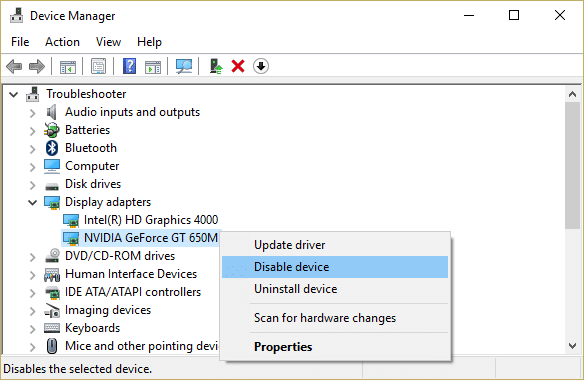Expand Audio inputs and outputs
The height and width of the screenshot is (380, 584).
pos(33,113)
